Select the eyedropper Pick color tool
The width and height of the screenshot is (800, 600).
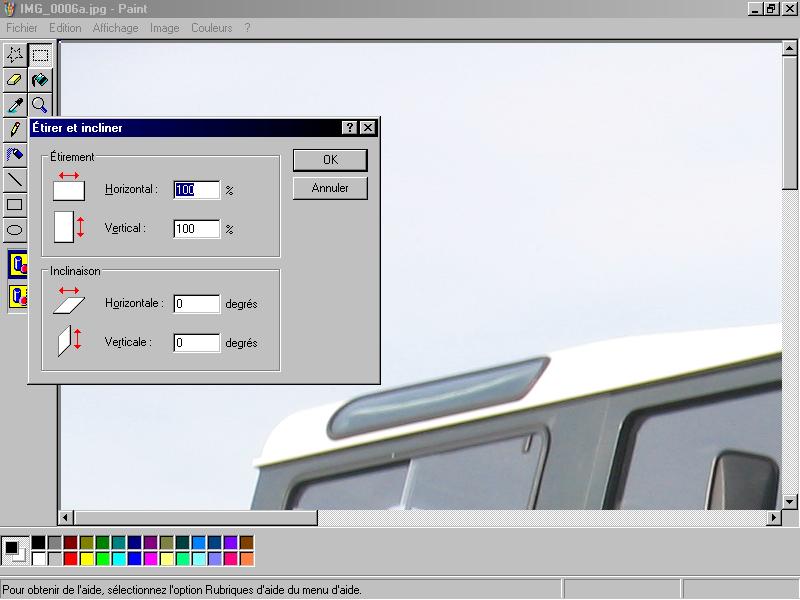[15, 105]
